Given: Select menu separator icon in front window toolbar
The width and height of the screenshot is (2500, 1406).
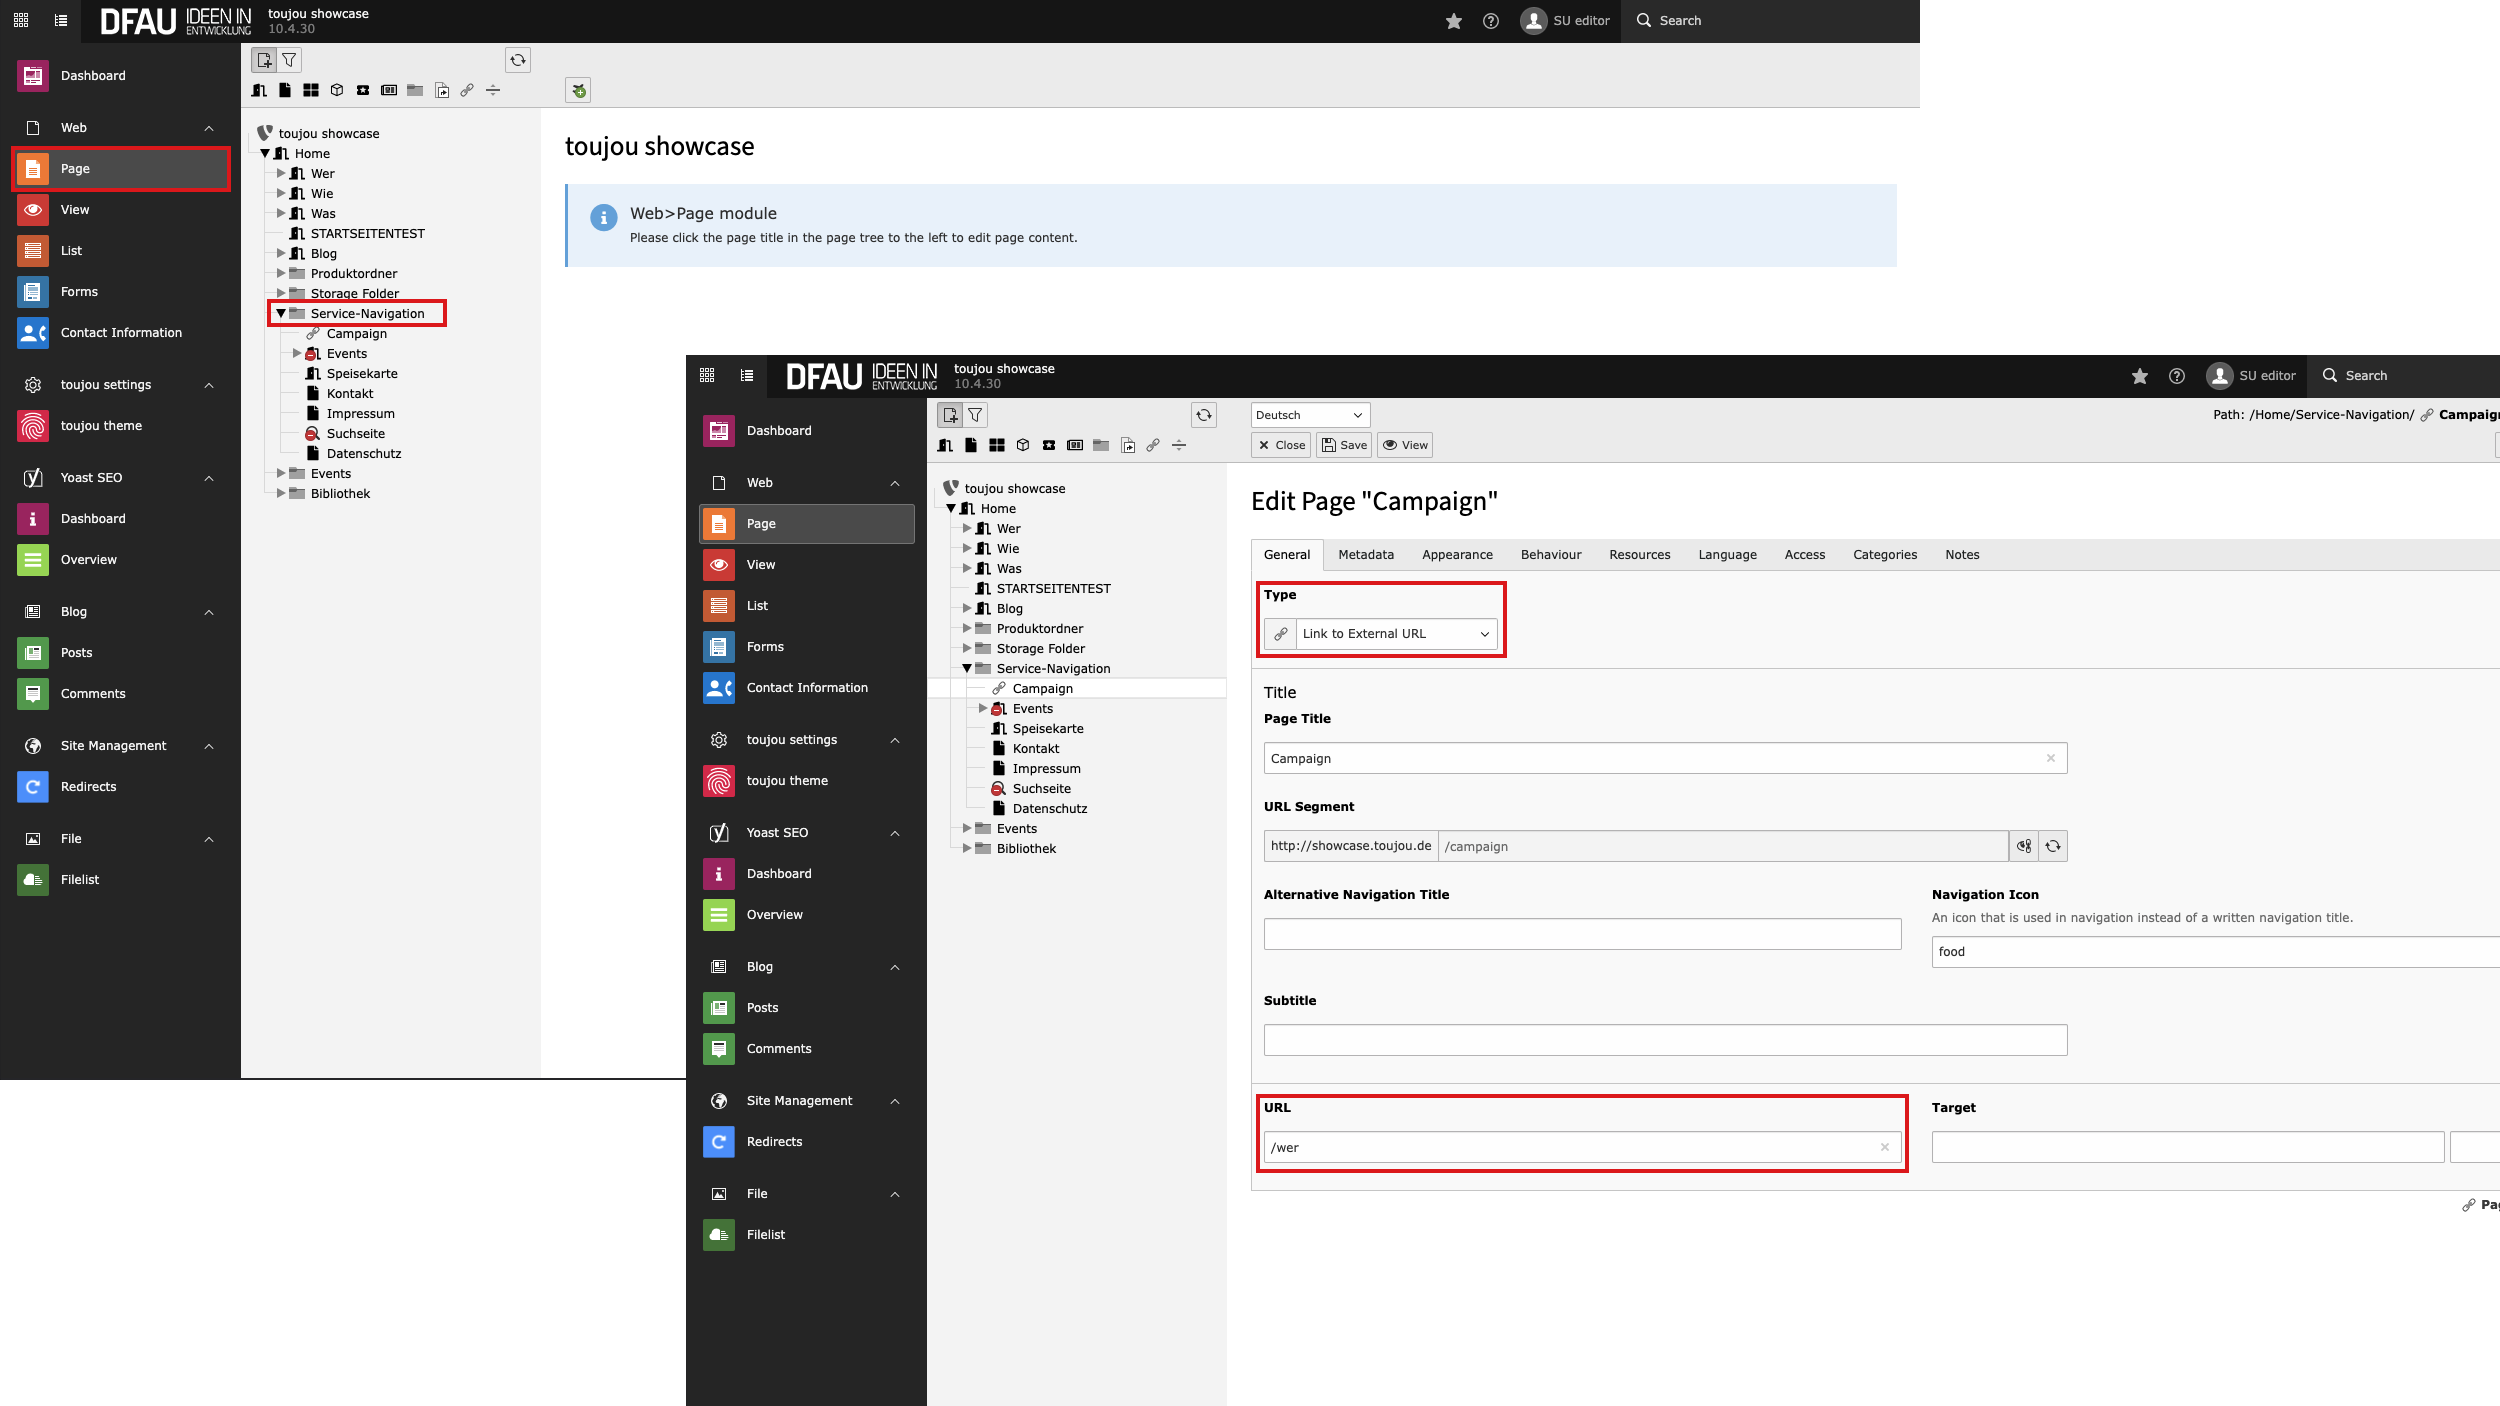Looking at the screenshot, I should point(1179,445).
